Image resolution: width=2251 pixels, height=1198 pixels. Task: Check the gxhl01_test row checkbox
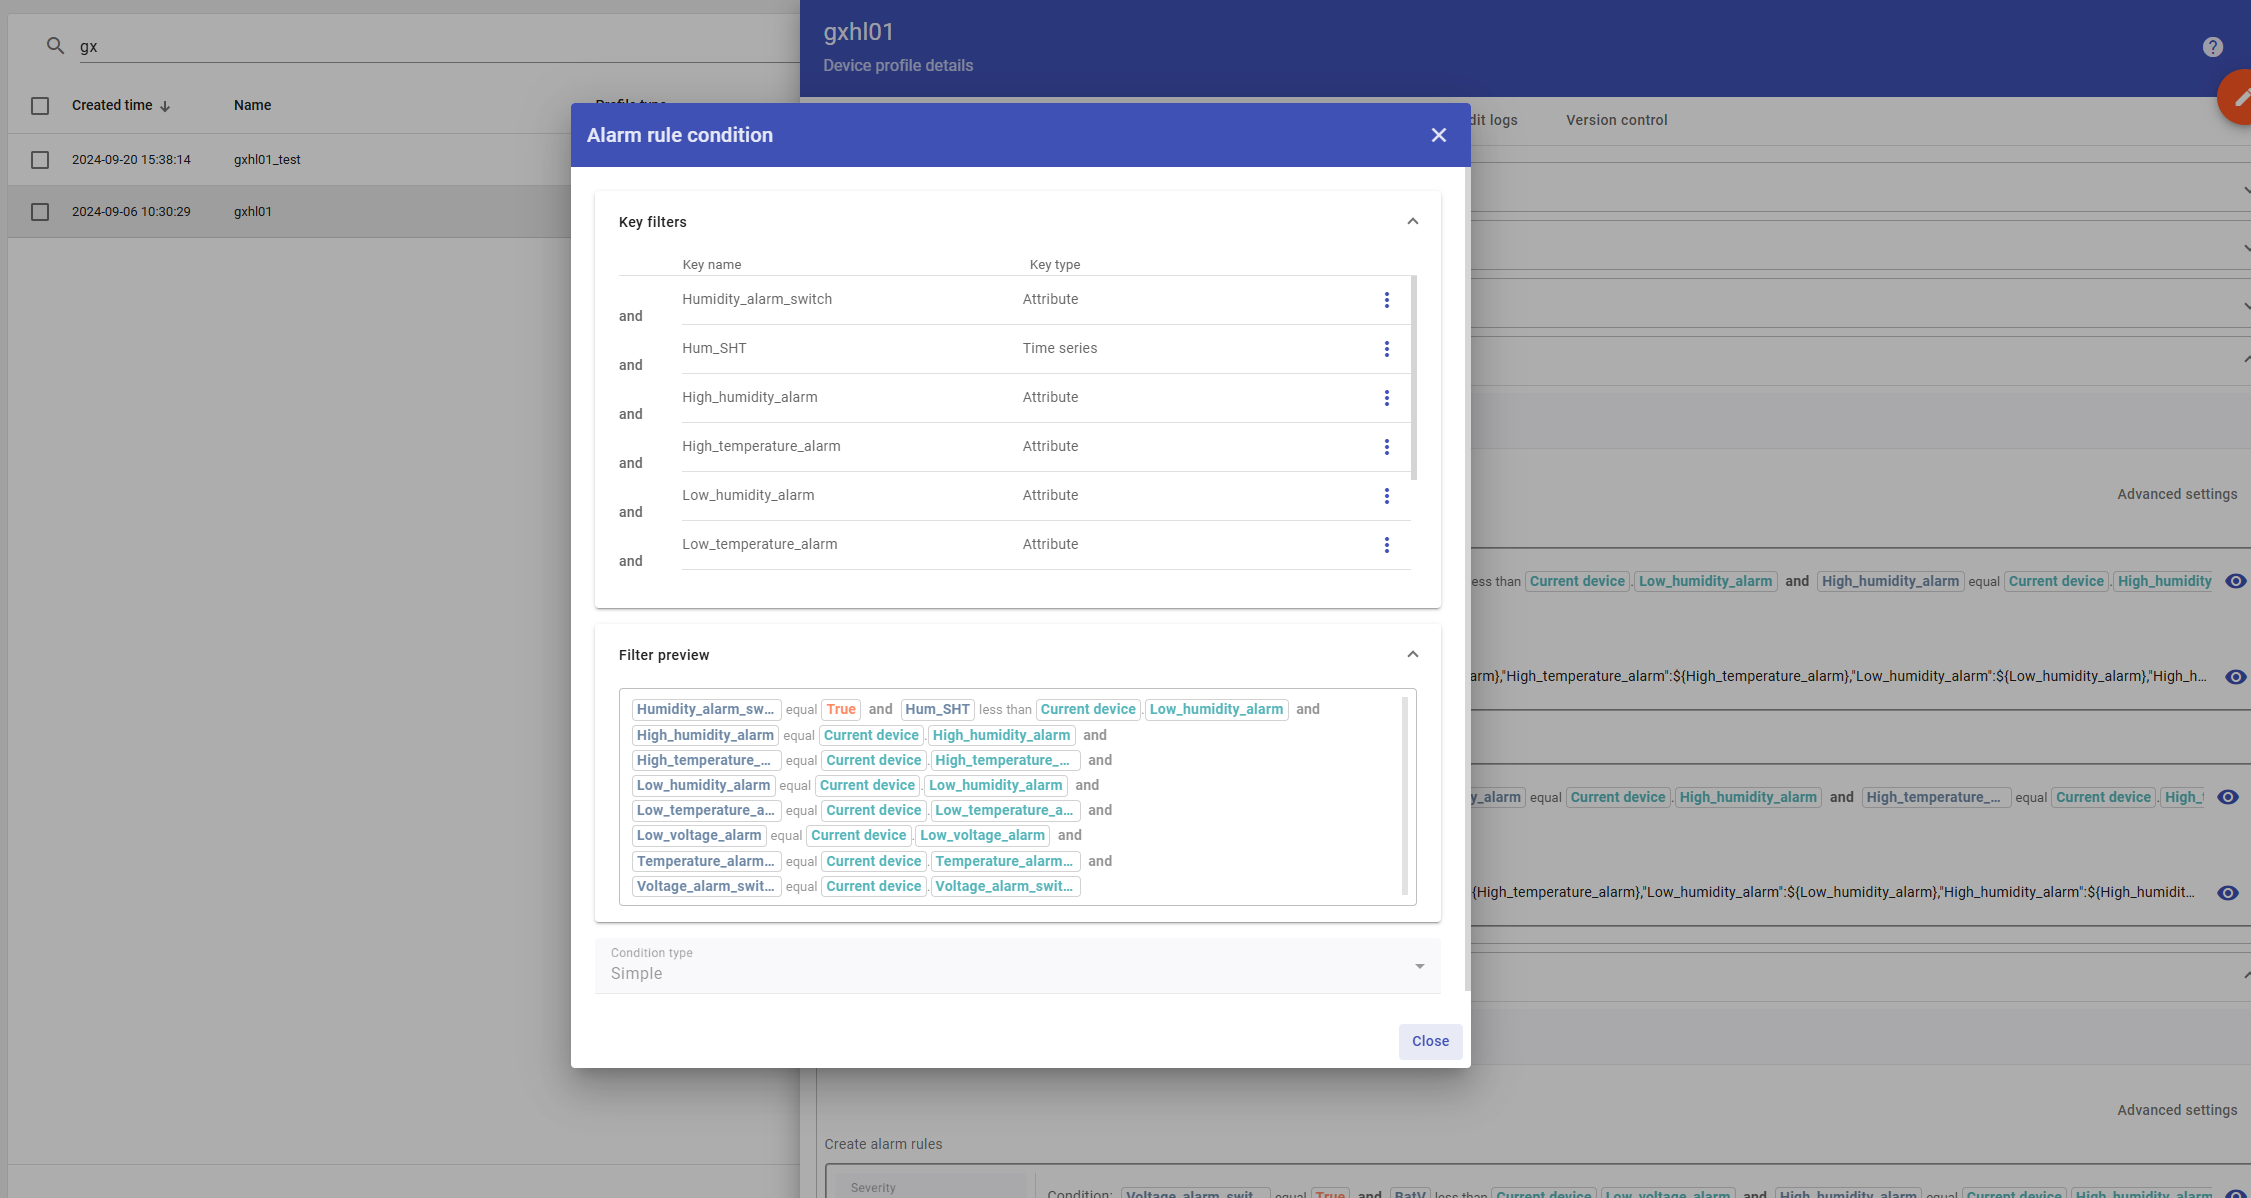(x=40, y=160)
